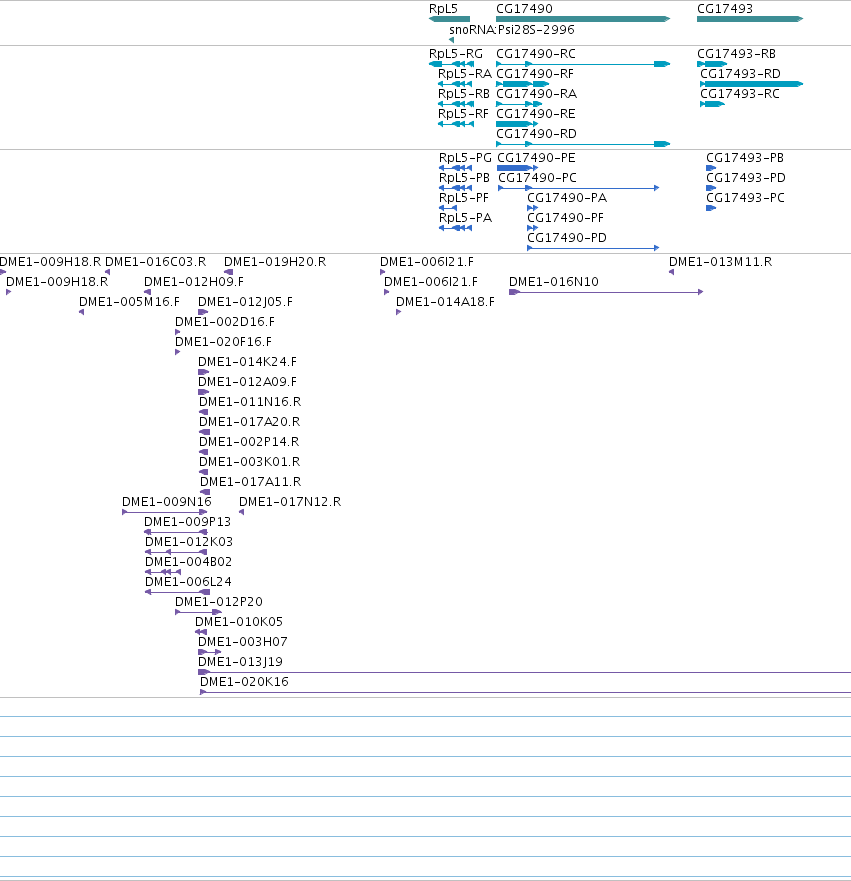Click EST DME1-012J05.F label
851x881 pixels.
pos(245,302)
